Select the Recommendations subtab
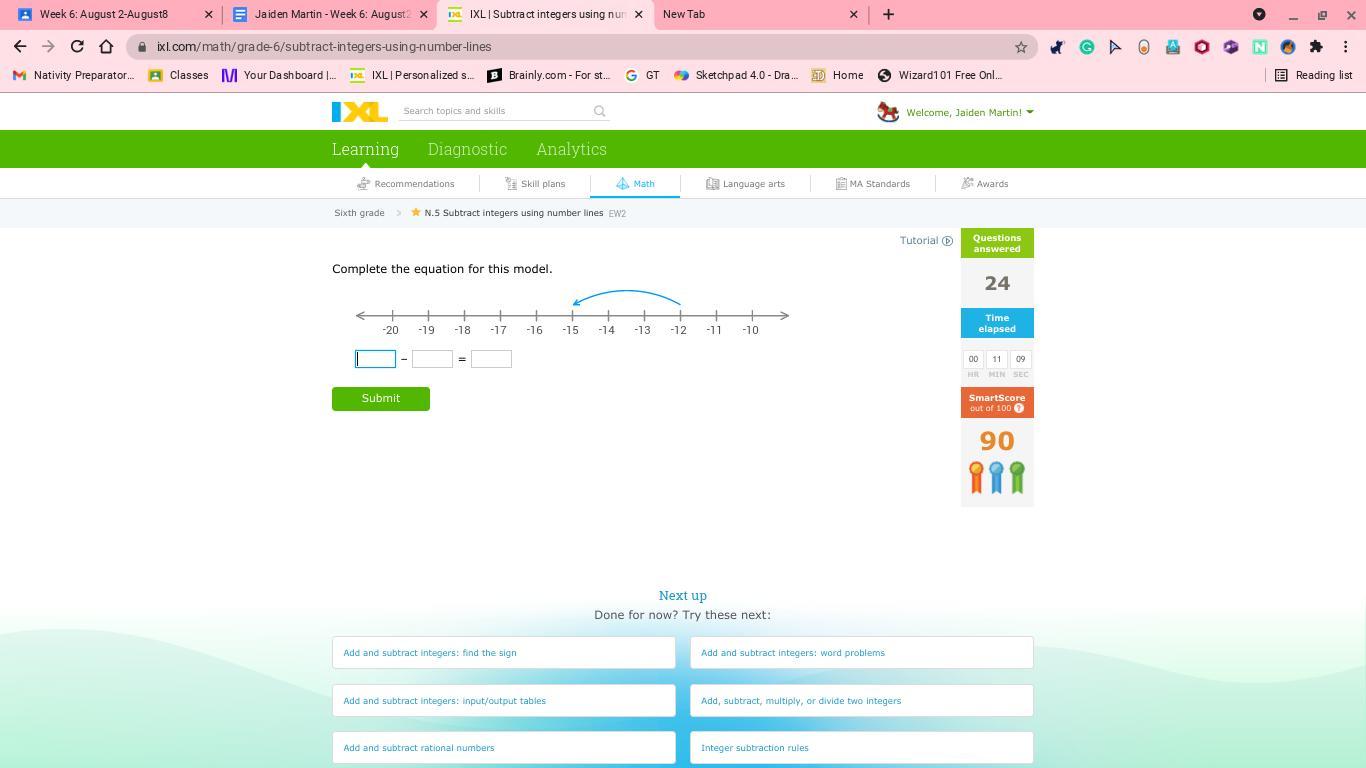Image resolution: width=1366 pixels, height=768 pixels. click(x=406, y=184)
